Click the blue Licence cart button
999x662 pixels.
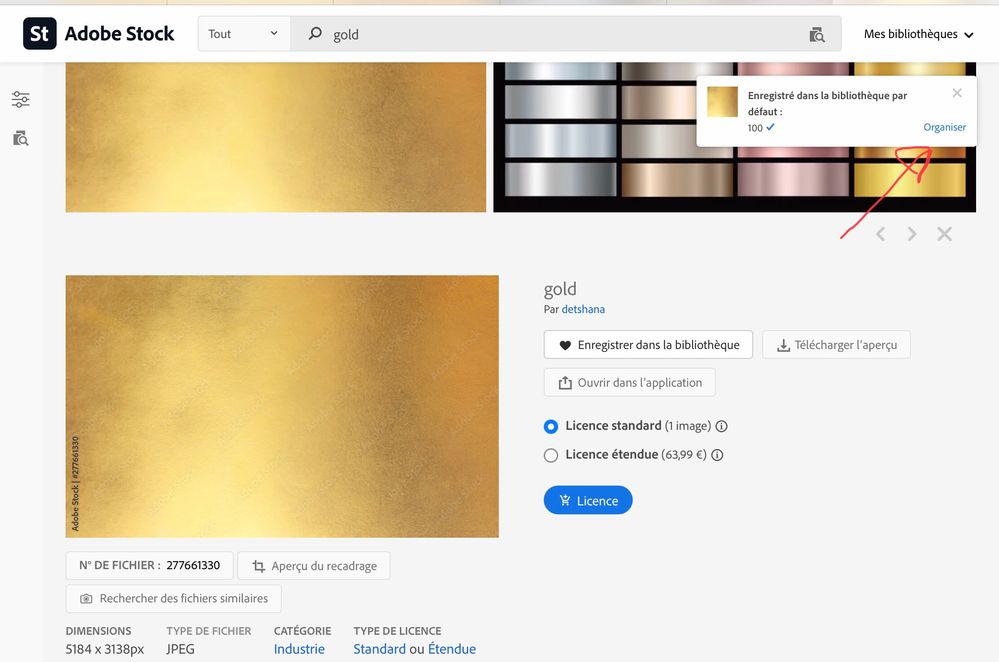point(588,500)
